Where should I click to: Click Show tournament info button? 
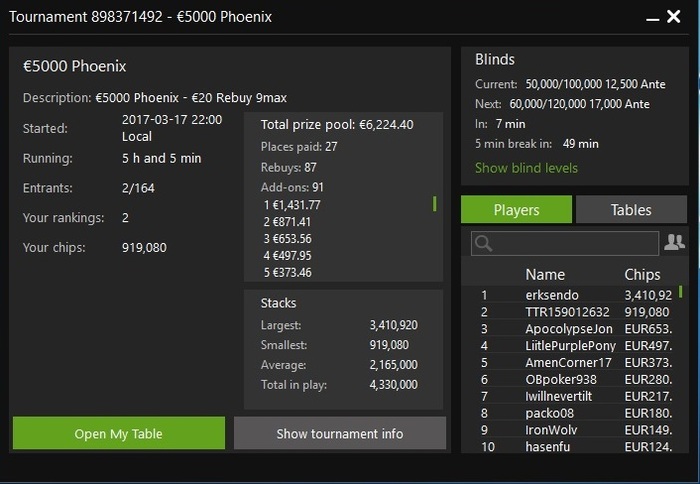click(340, 433)
